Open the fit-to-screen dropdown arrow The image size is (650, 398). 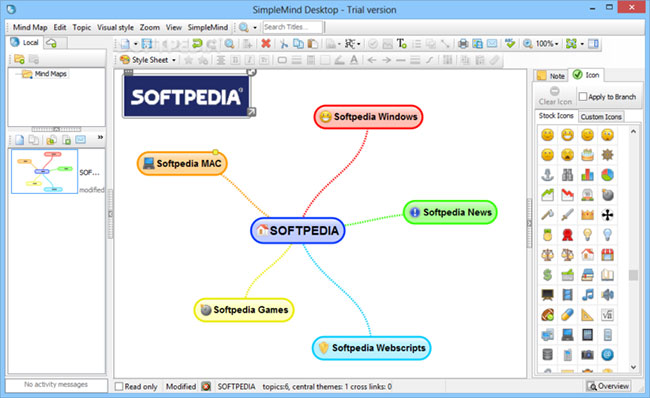[x=582, y=44]
